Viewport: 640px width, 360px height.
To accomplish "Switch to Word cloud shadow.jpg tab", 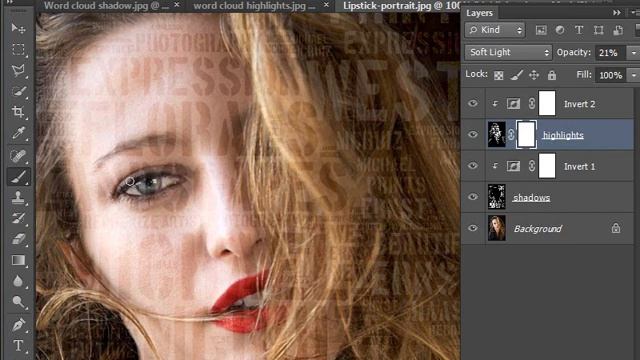I will (x=106, y=6).
